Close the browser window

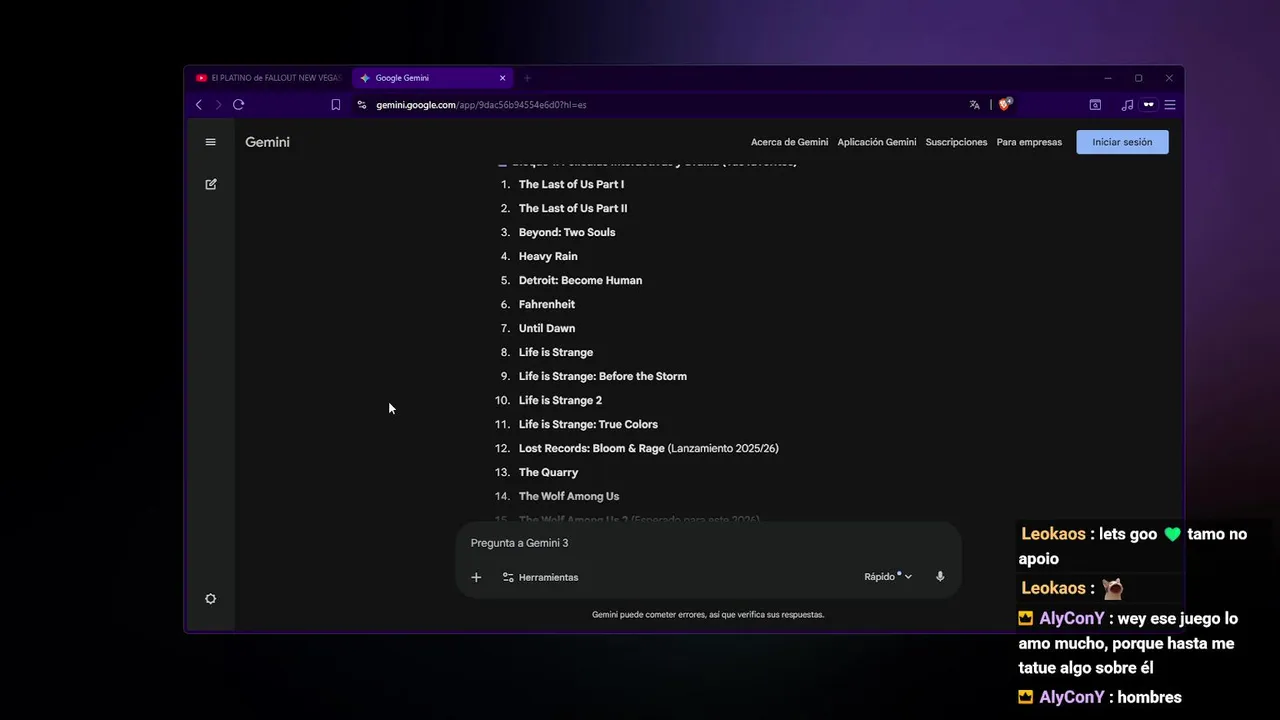[x=1169, y=78]
